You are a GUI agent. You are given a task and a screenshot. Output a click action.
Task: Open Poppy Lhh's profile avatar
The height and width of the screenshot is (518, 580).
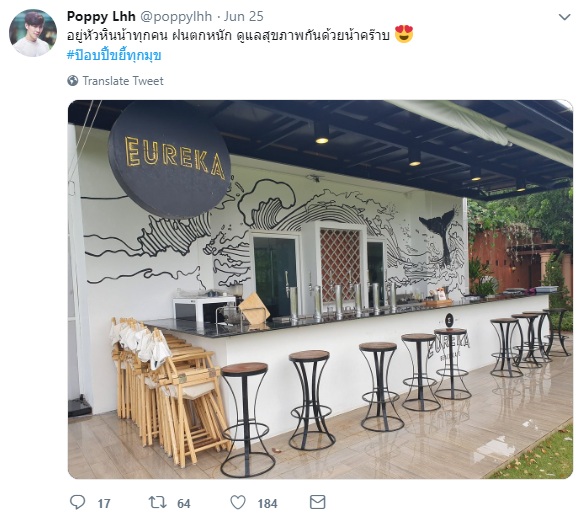[33, 33]
